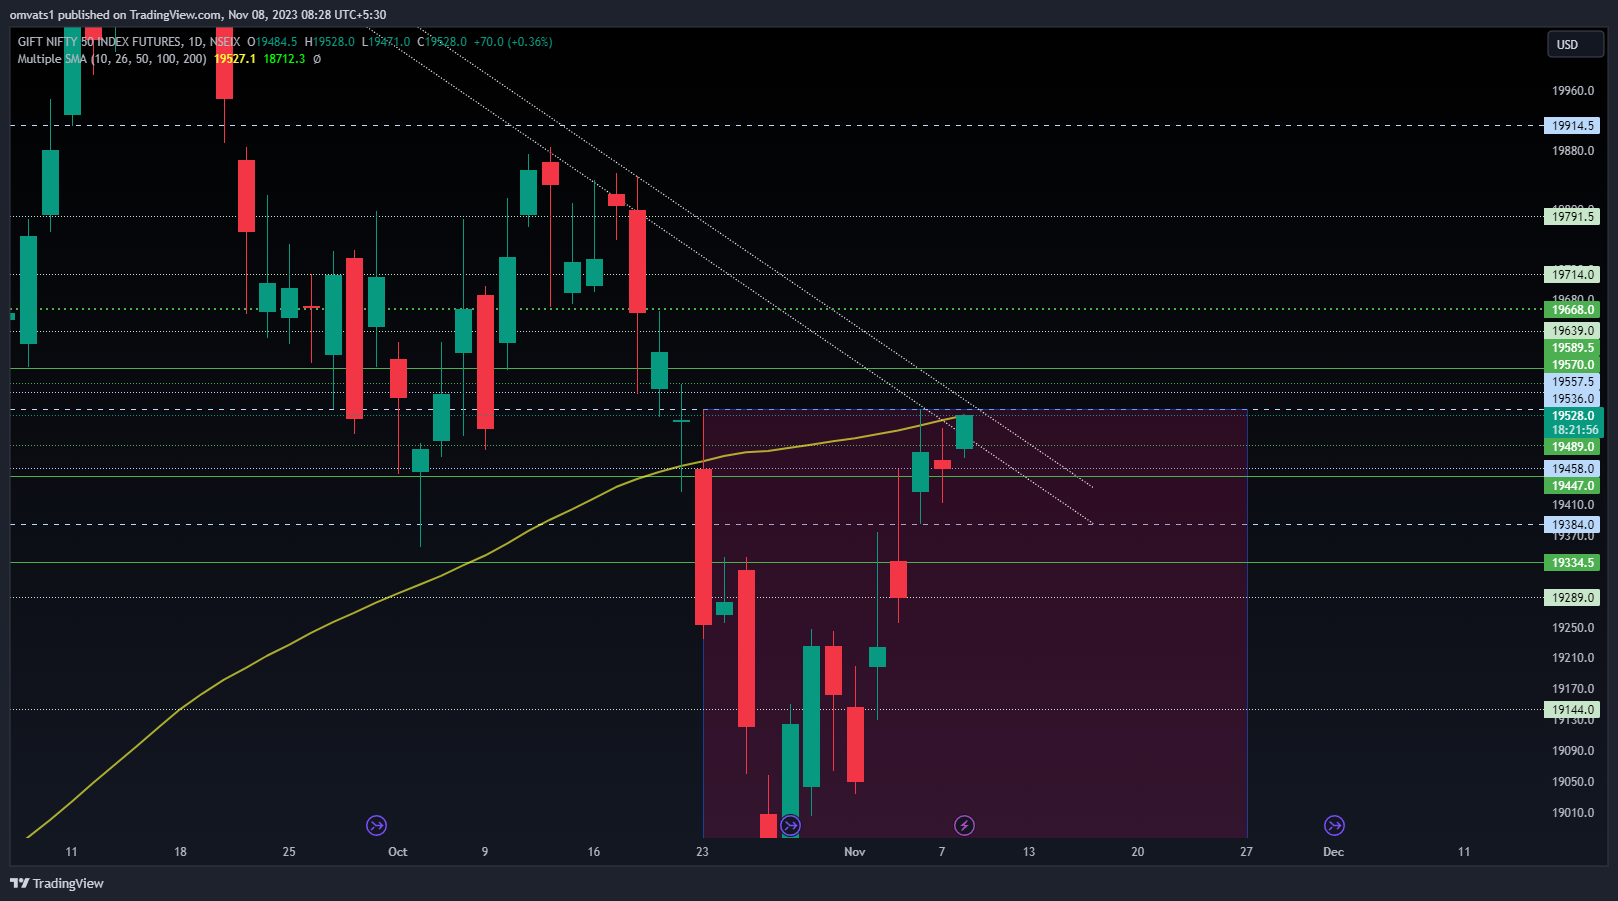Click the 19334.5 price label
The height and width of the screenshot is (901, 1618).
point(1572,563)
